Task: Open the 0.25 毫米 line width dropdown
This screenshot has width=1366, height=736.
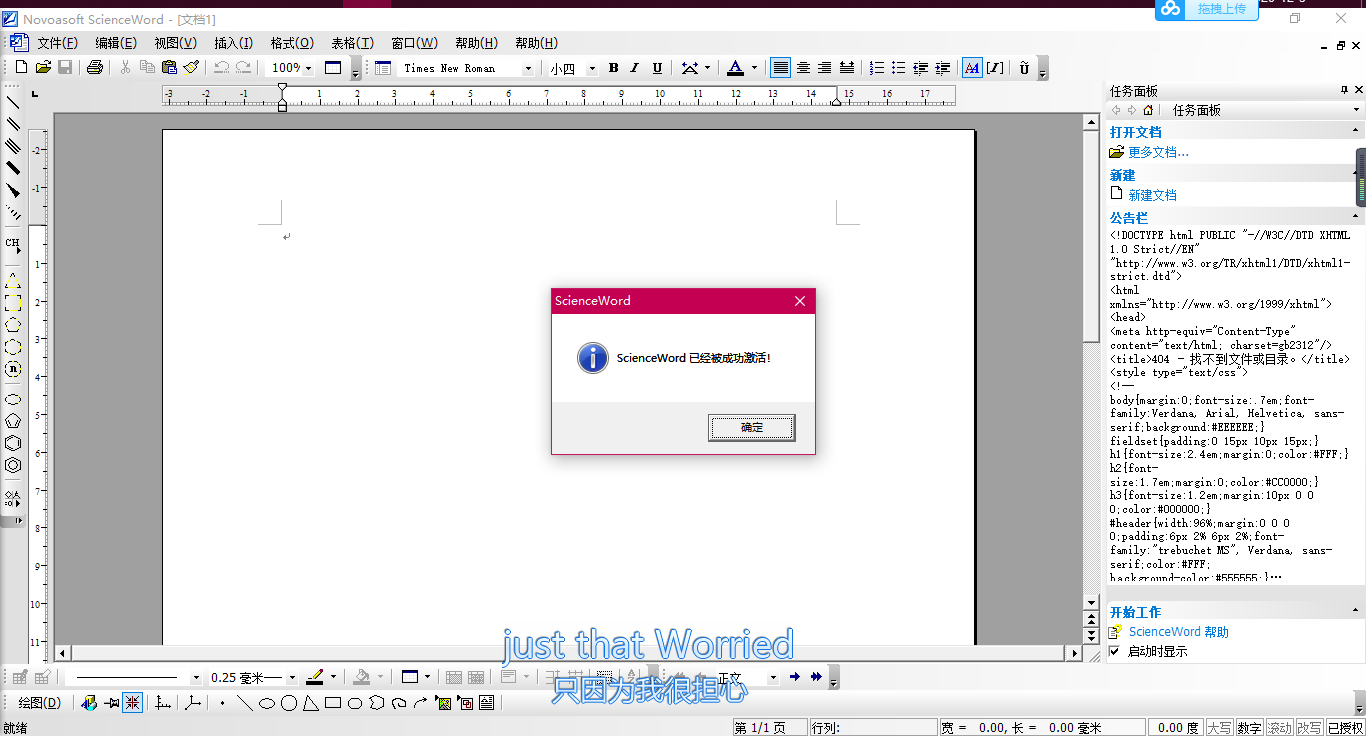Action: coord(292,677)
